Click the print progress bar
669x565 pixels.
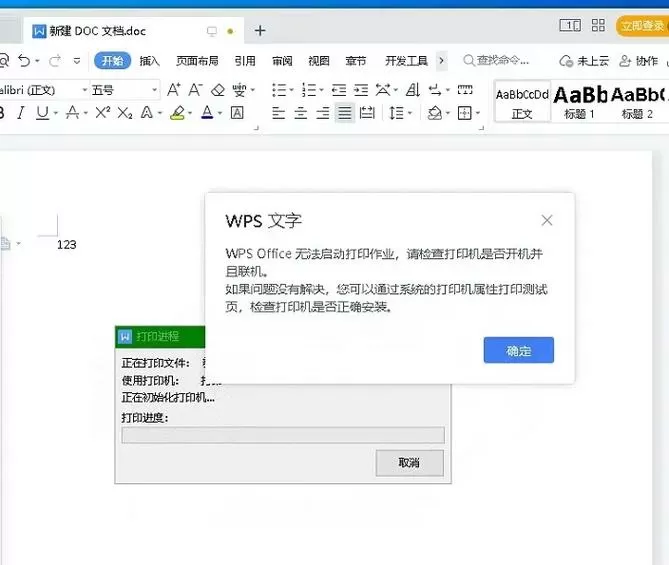[x=283, y=435]
